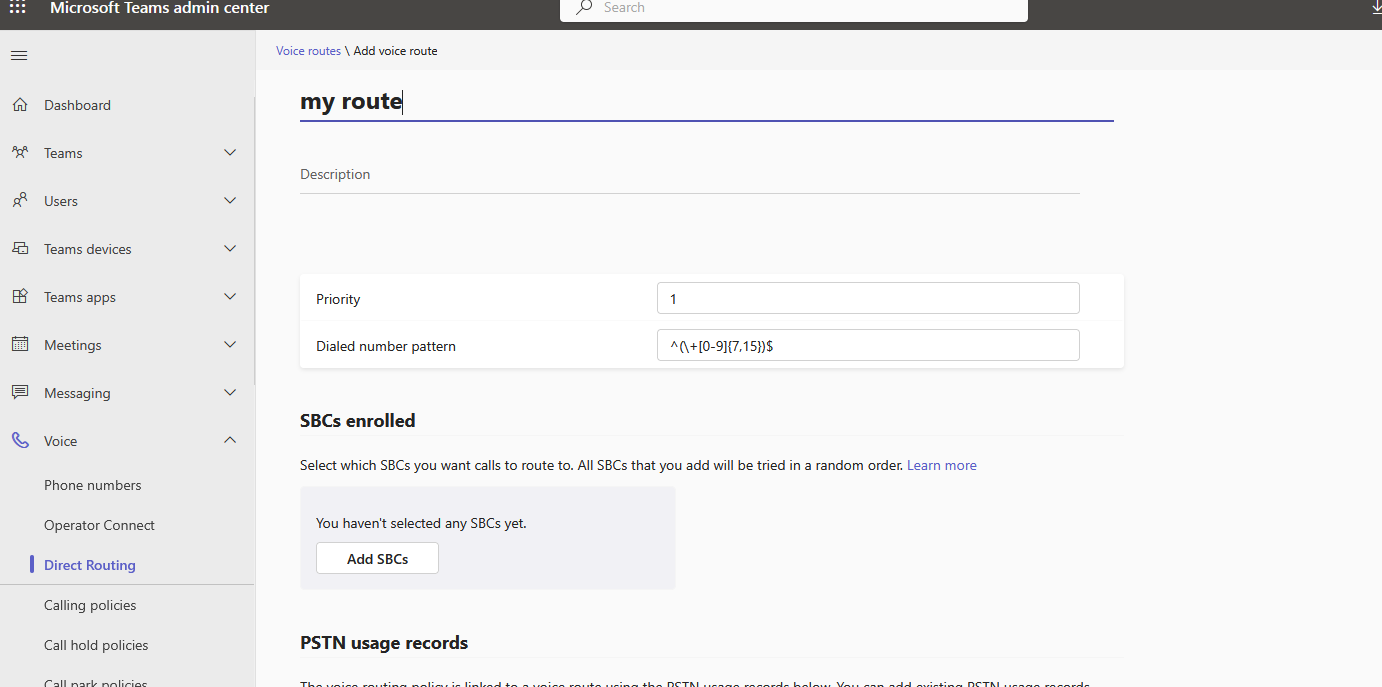Image resolution: width=1382 pixels, height=687 pixels.
Task: Click the Dashboard home icon
Action: pos(20,105)
